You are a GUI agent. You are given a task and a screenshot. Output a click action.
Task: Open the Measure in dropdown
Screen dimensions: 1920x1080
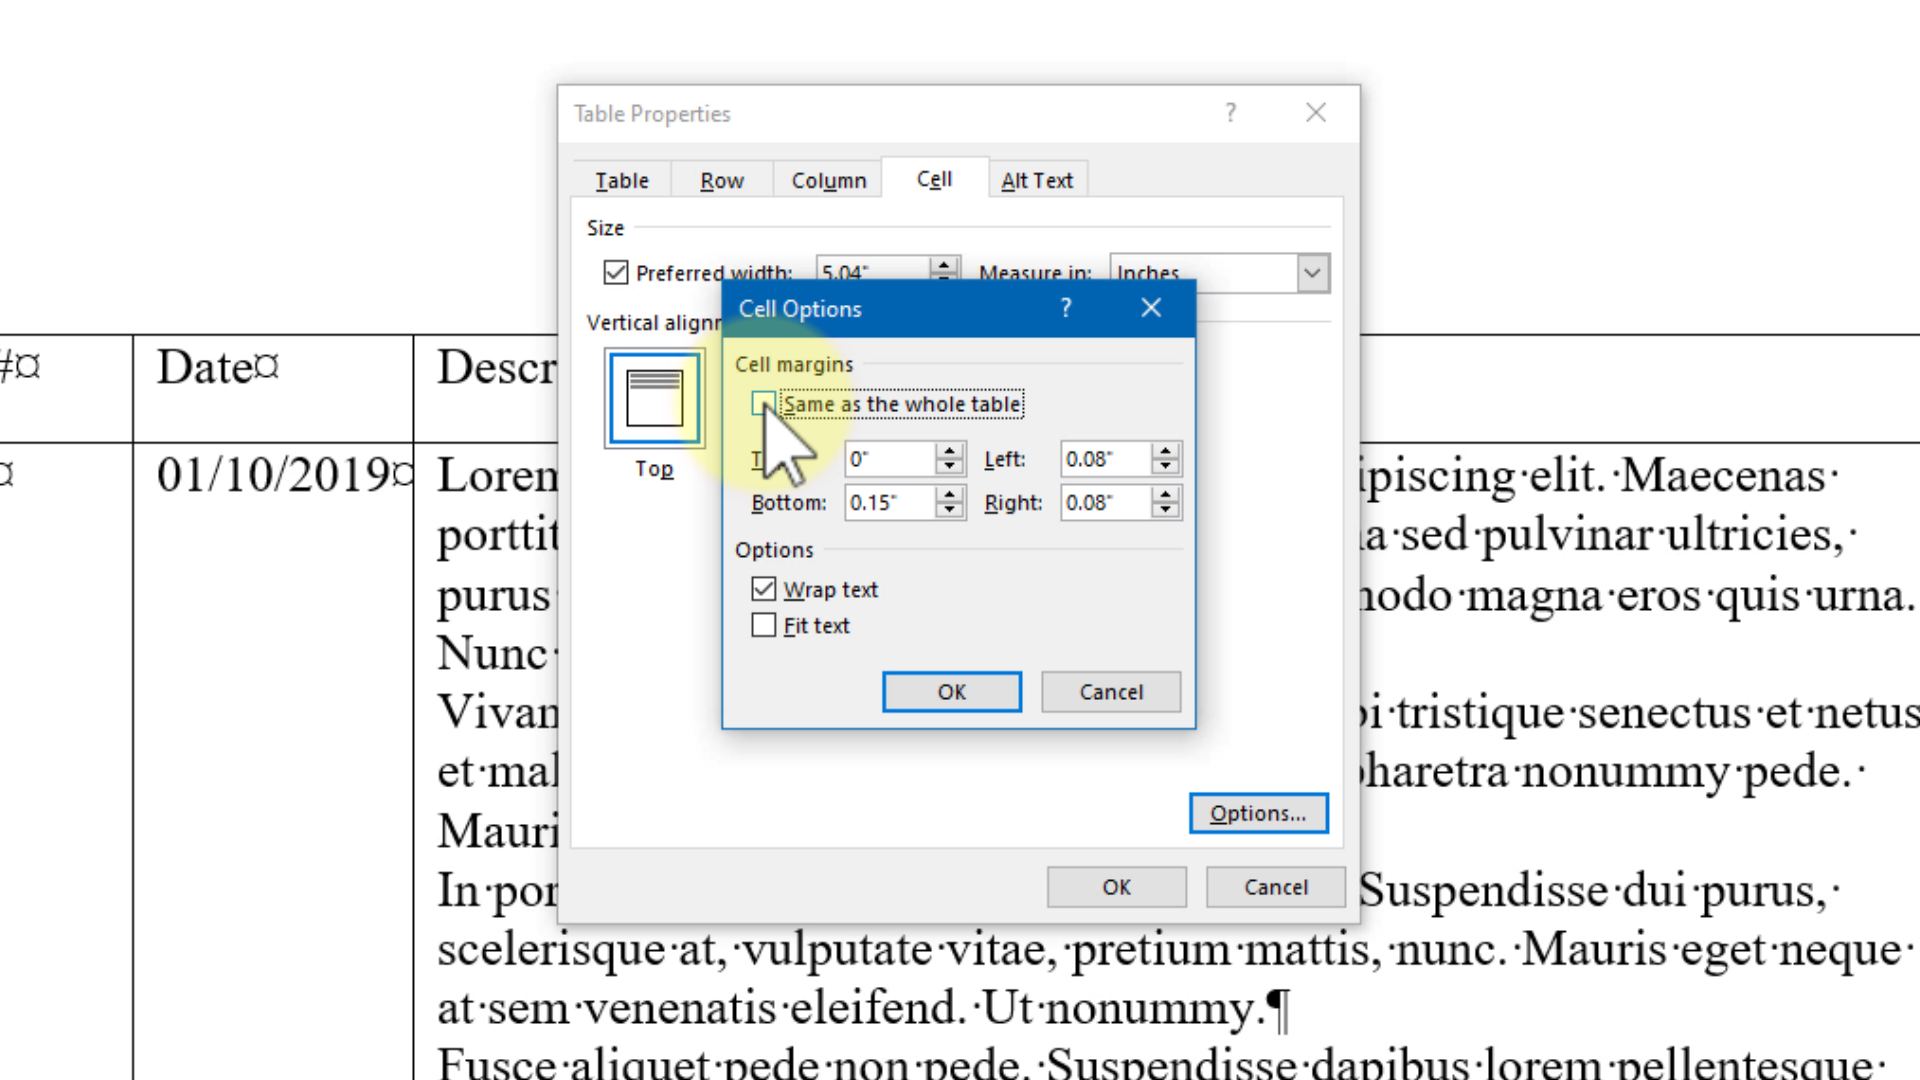point(1312,272)
